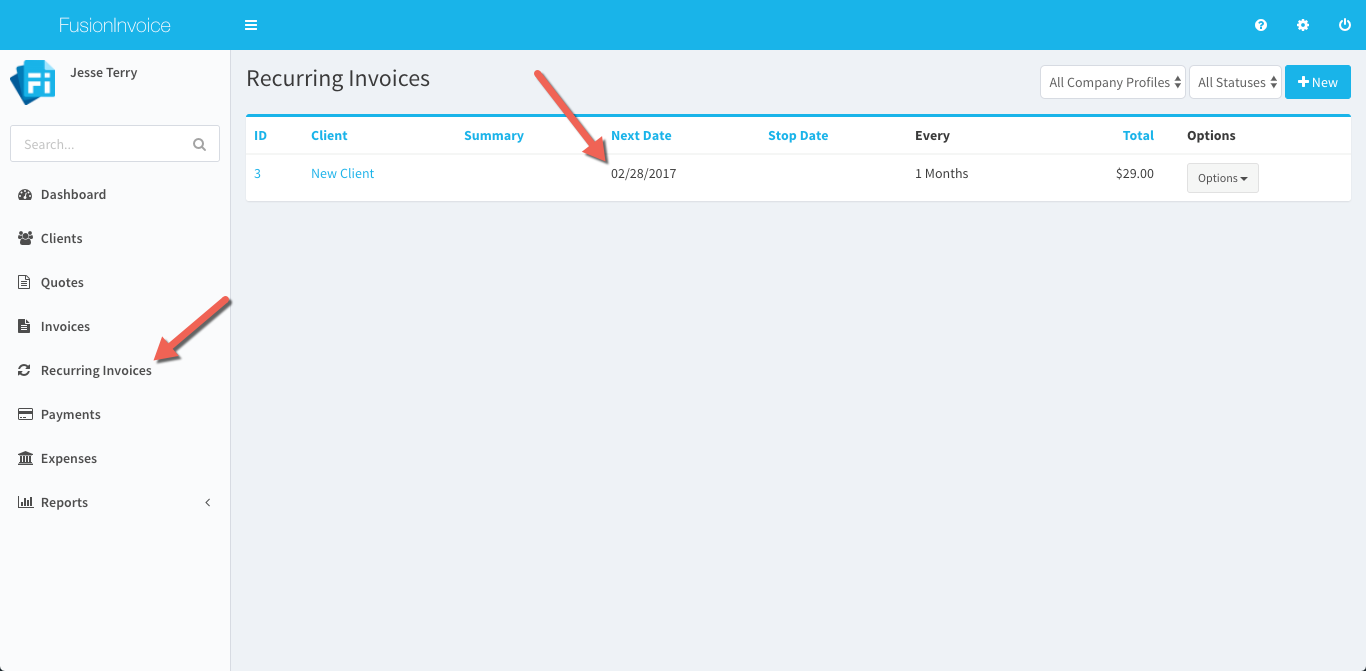The image size is (1366, 671).
Task: Click the power logout icon
Action: pos(1345,25)
